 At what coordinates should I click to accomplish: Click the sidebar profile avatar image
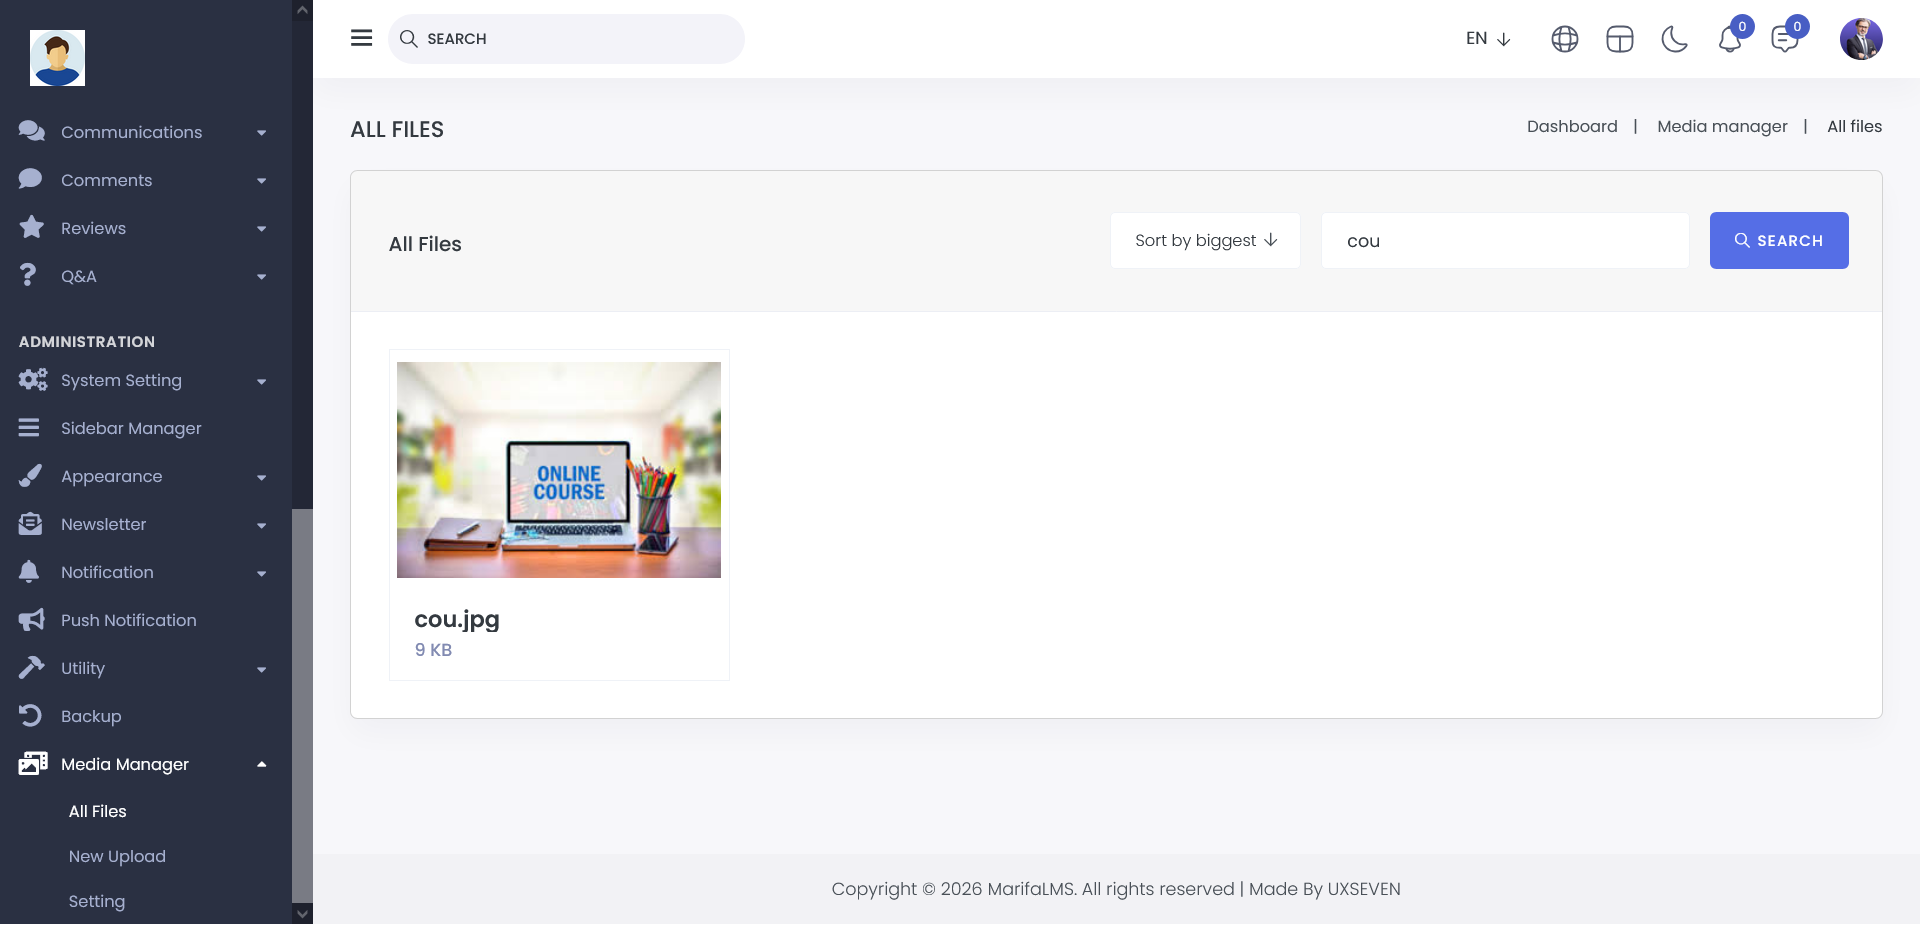(x=57, y=58)
